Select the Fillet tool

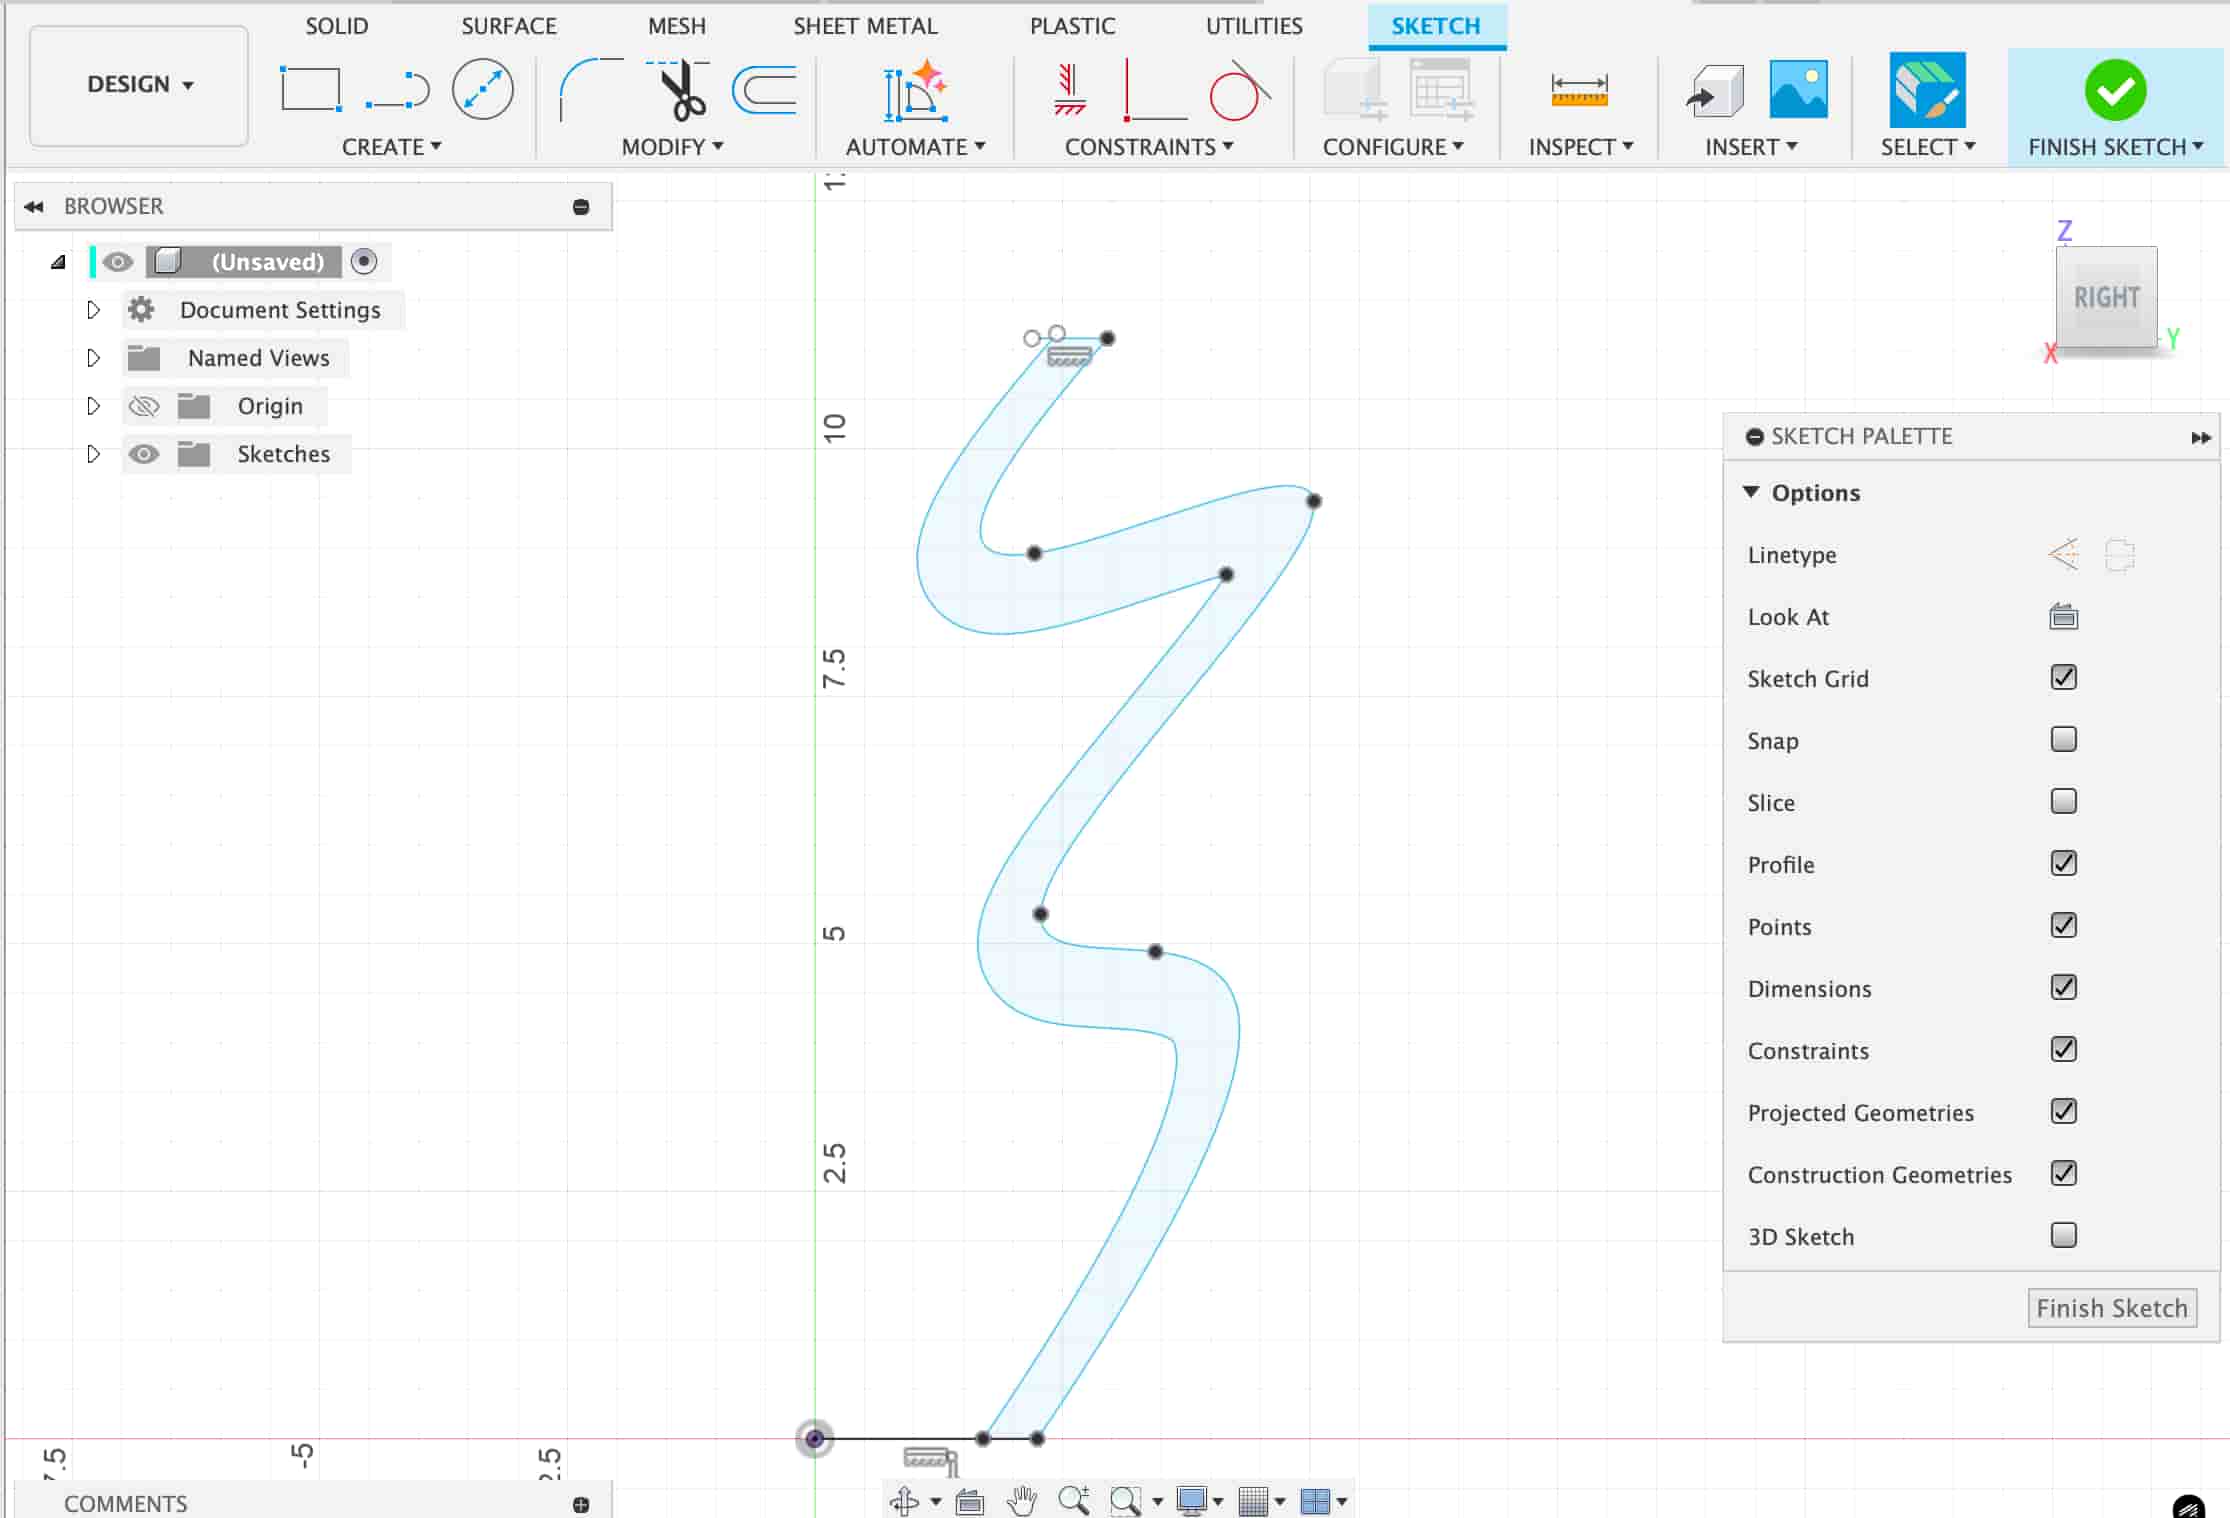[x=591, y=89]
